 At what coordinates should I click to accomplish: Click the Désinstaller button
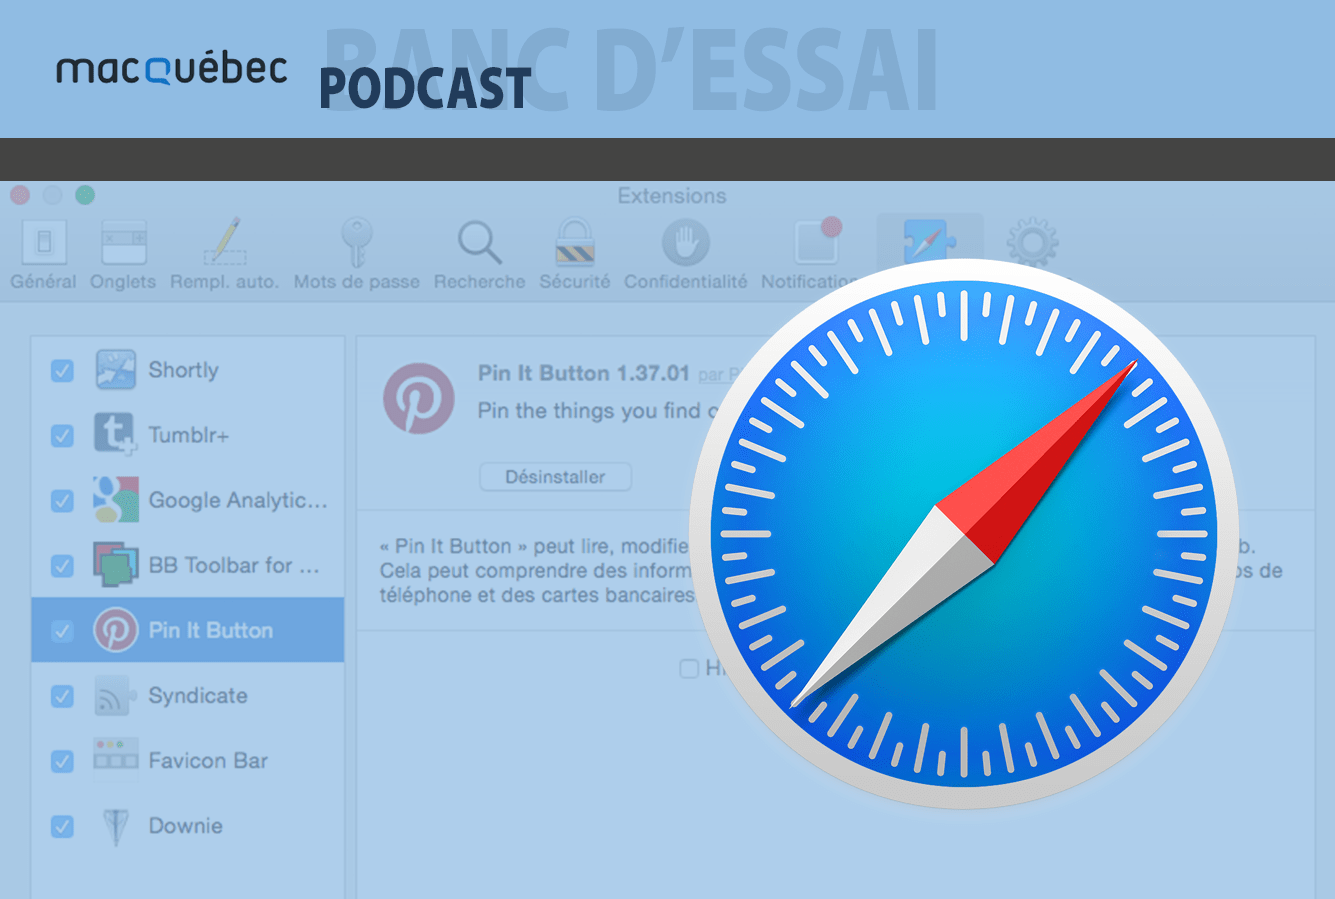555,477
